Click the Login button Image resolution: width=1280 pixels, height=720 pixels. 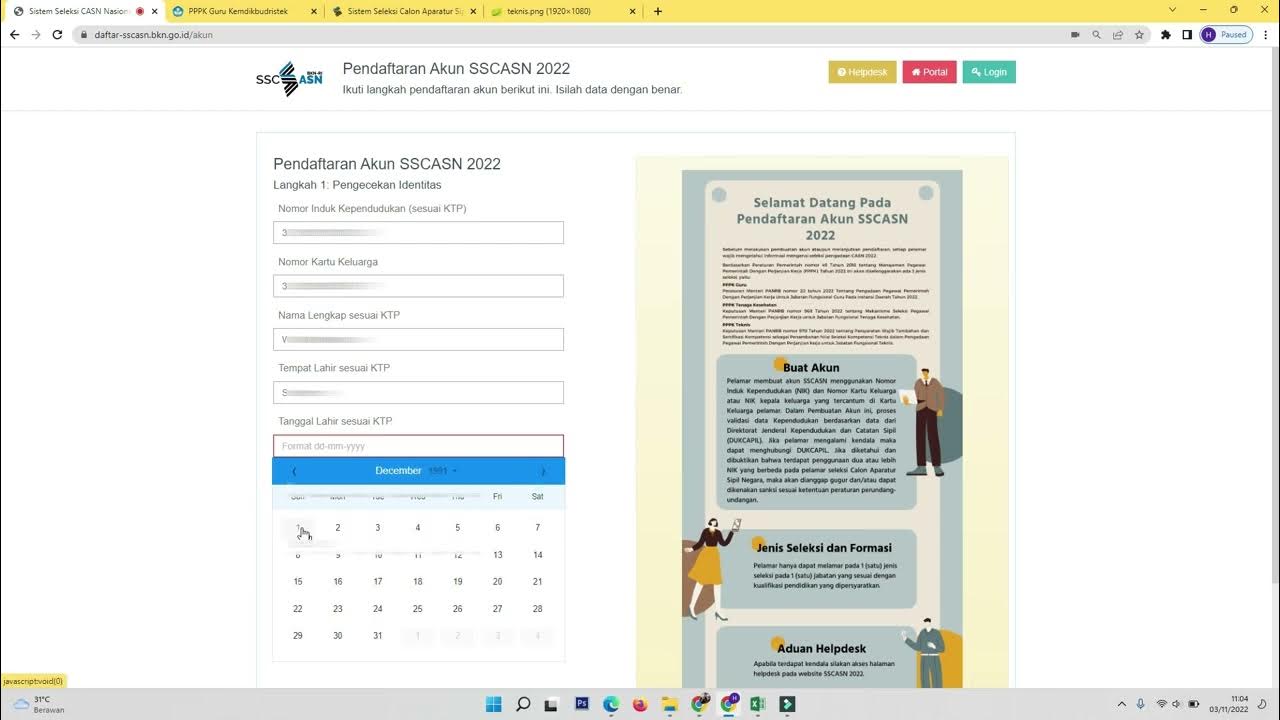click(x=989, y=72)
